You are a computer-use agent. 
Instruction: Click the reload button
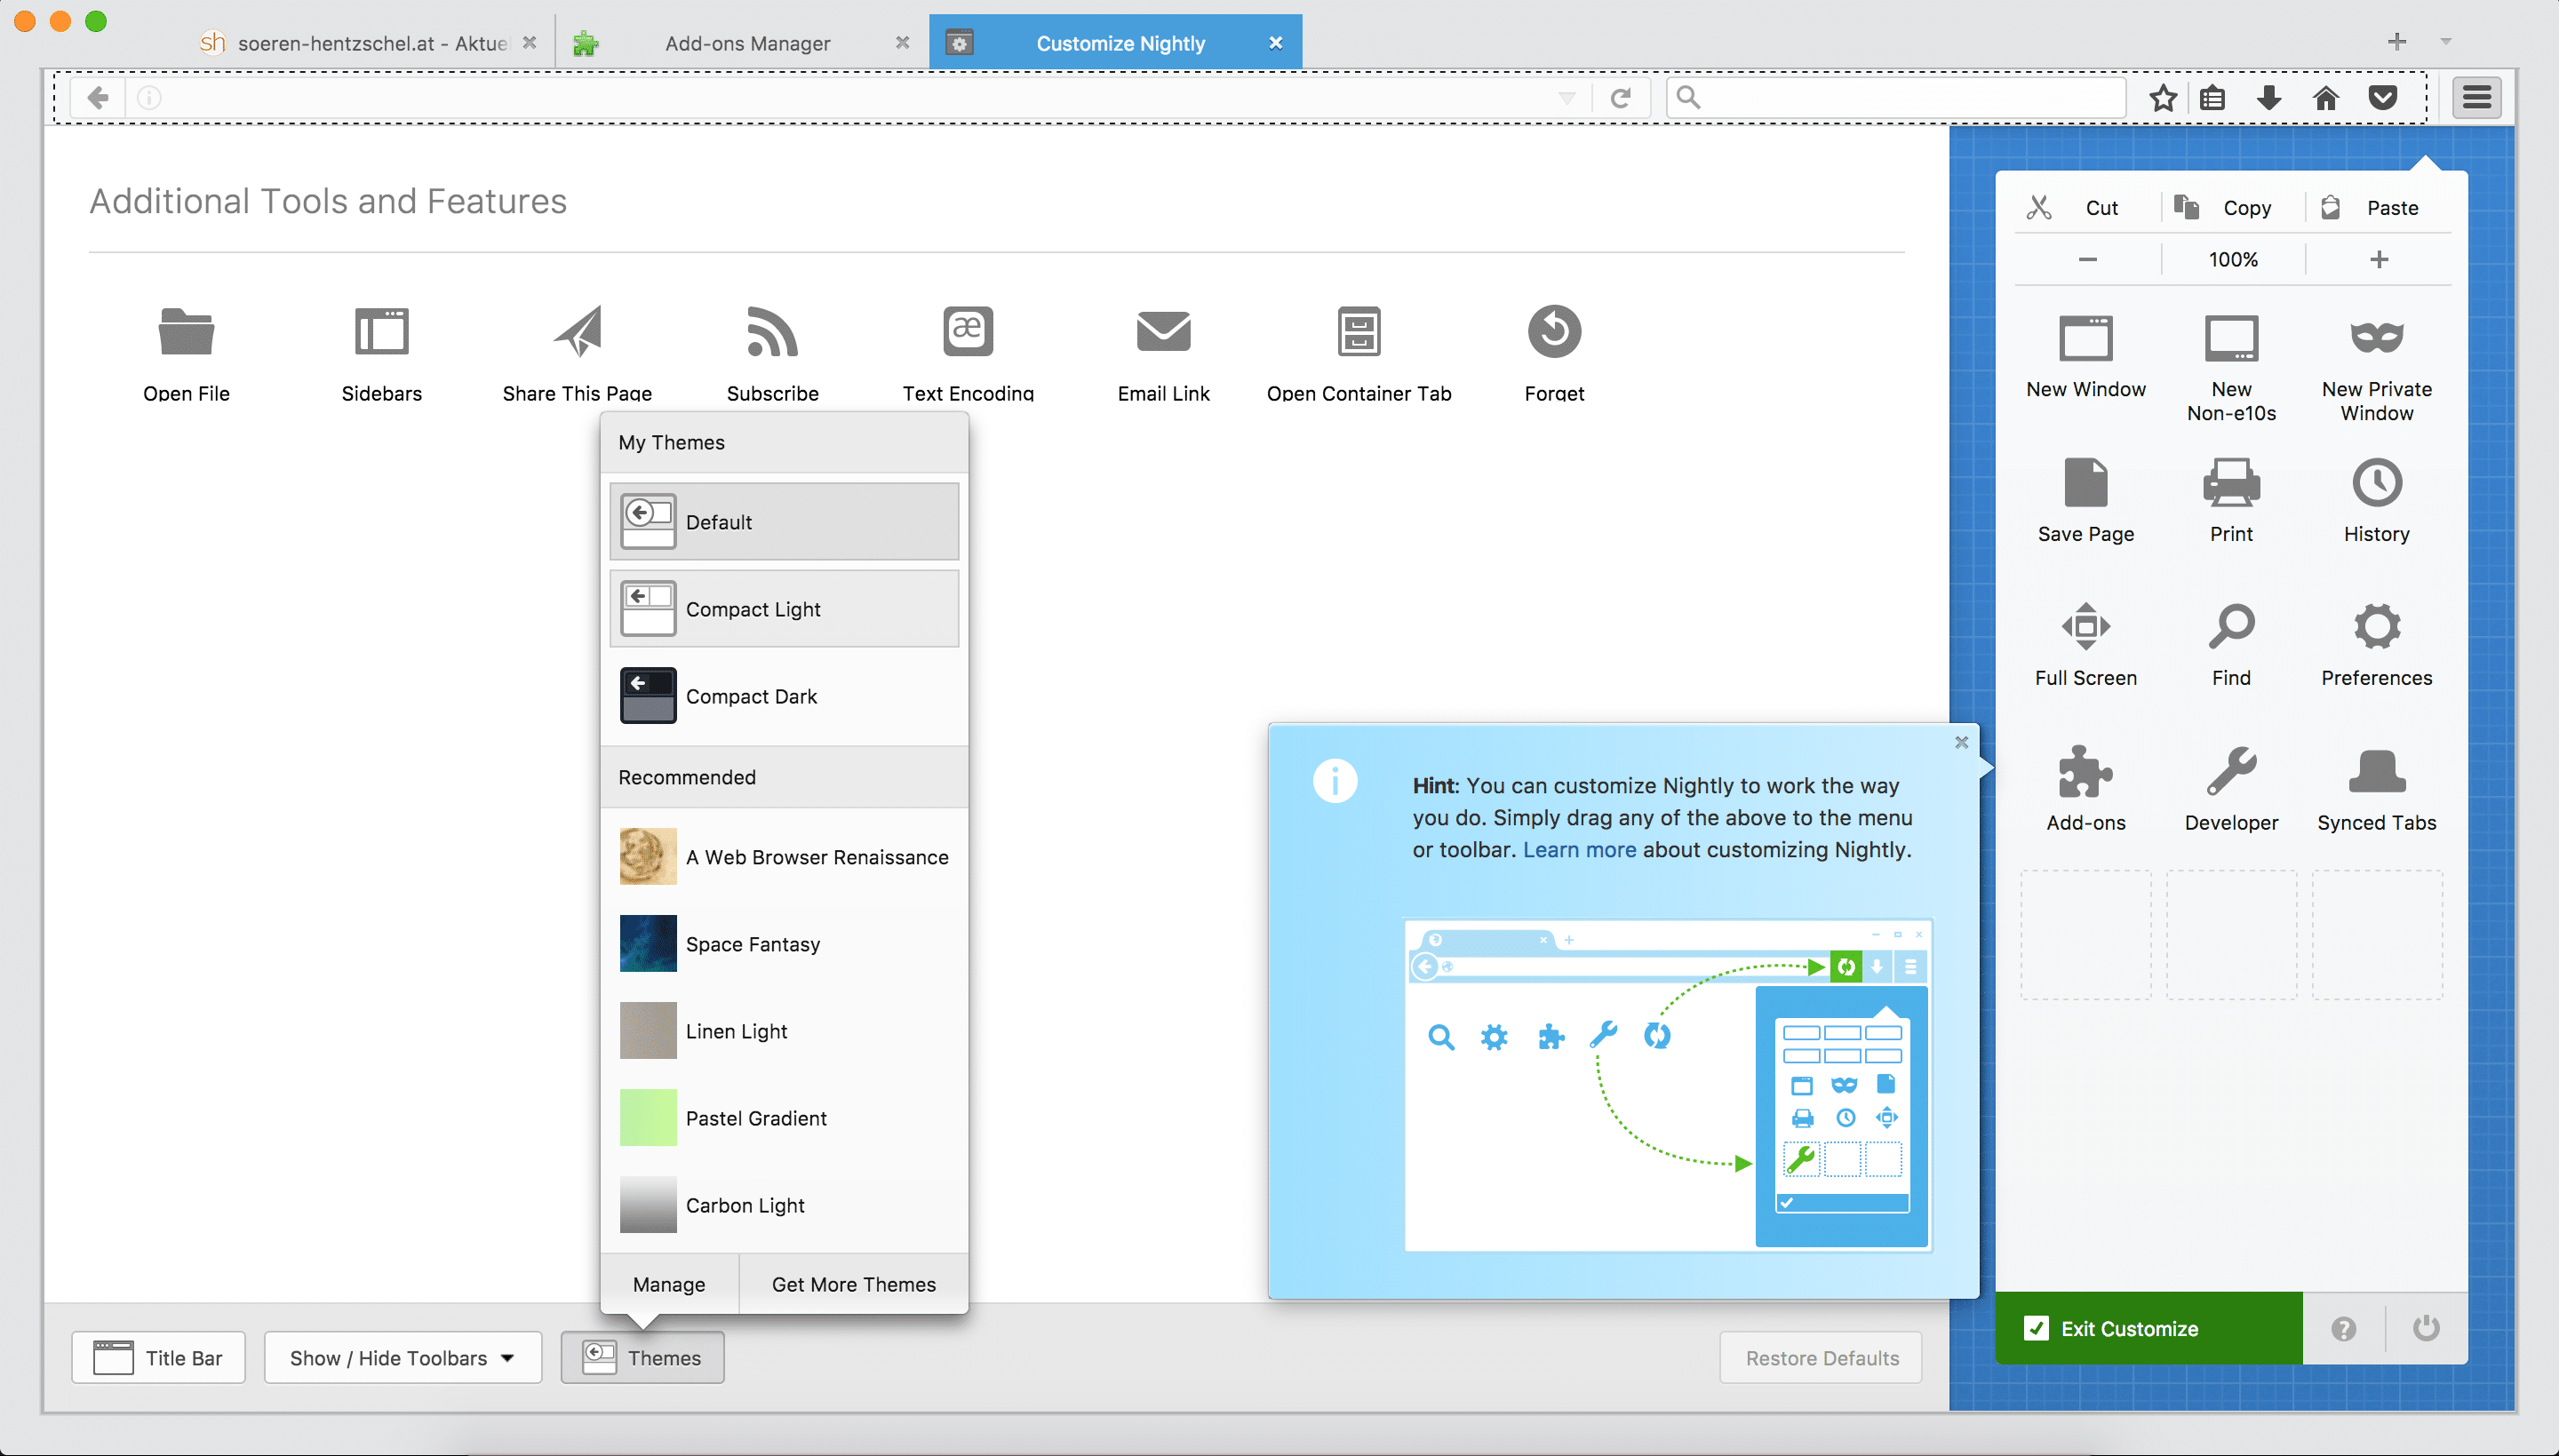pyautogui.click(x=1621, y=97)
